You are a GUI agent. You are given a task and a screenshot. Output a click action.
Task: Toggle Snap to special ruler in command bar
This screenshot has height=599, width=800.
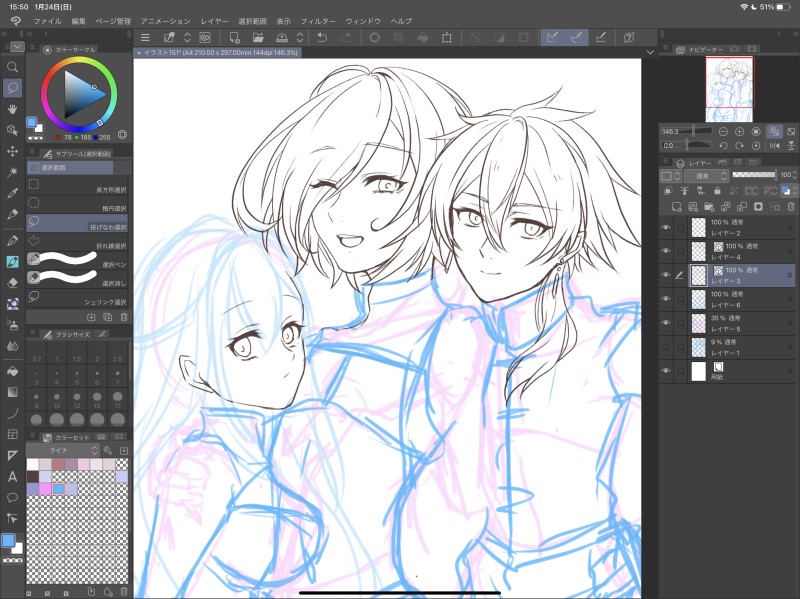577,37
